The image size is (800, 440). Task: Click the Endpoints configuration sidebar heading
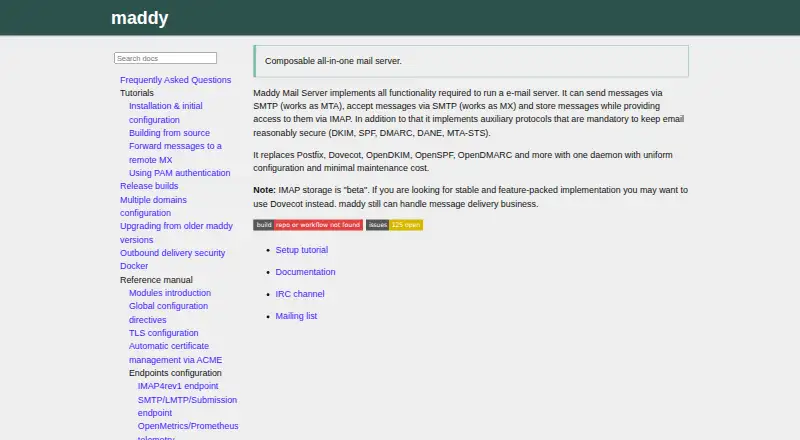pyautogui.click(x=176, y=373)
